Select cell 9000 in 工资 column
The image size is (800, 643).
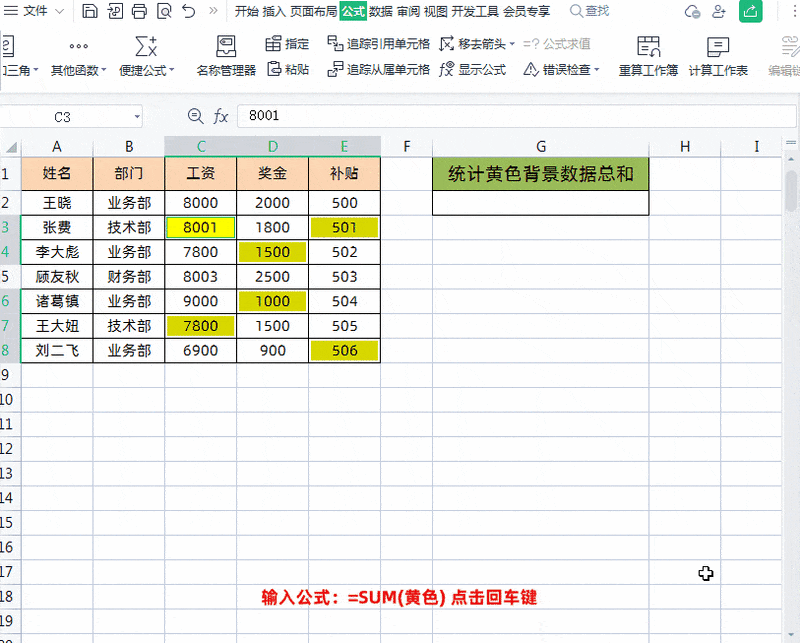pyautogui.click(x=201, y=301)
